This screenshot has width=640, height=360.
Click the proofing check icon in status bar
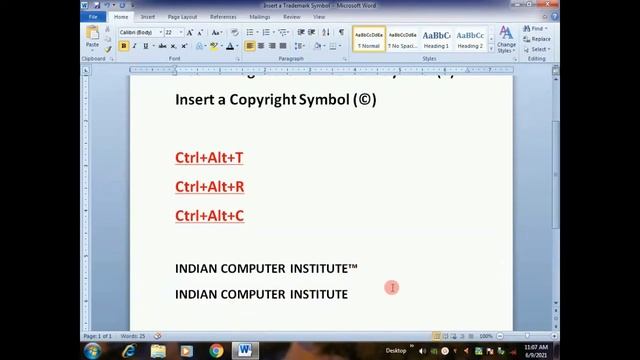(158, 336)
